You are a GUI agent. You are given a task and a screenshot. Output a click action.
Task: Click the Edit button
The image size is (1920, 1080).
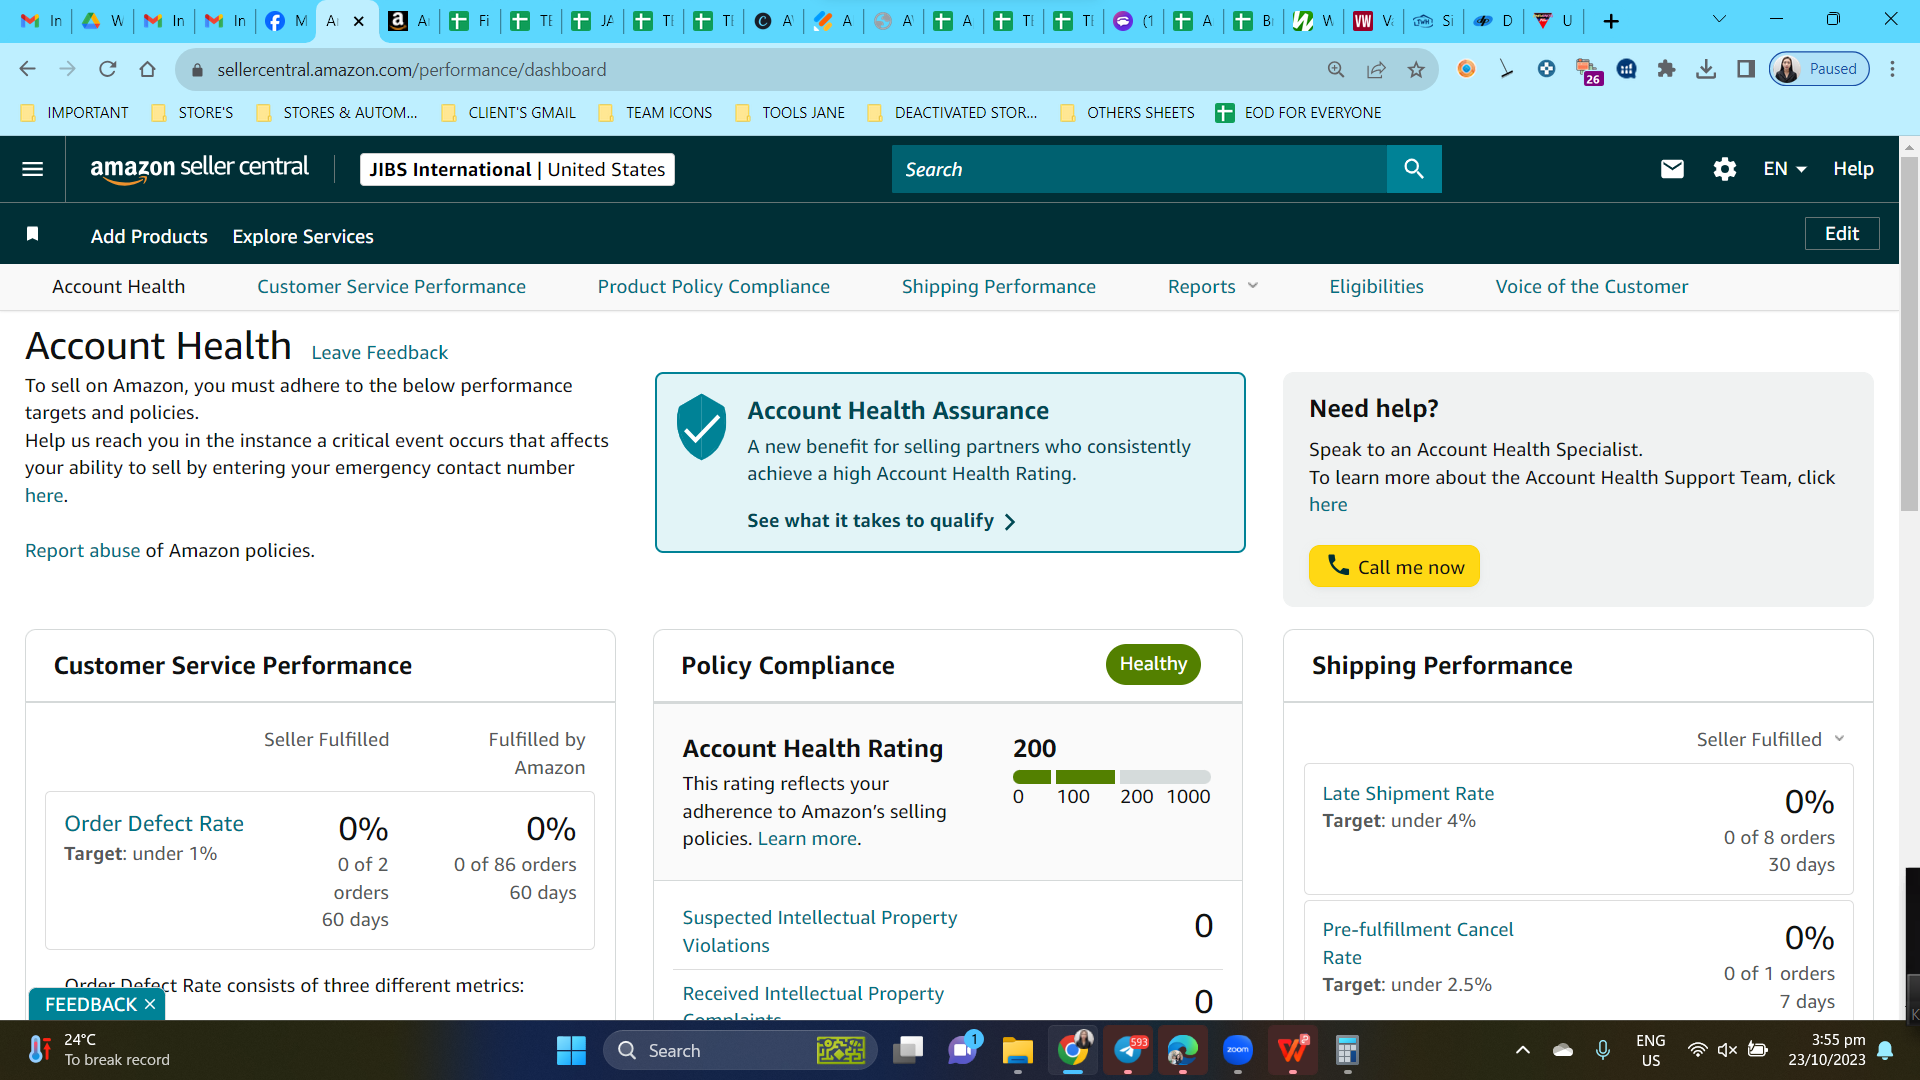[1842, 233]
